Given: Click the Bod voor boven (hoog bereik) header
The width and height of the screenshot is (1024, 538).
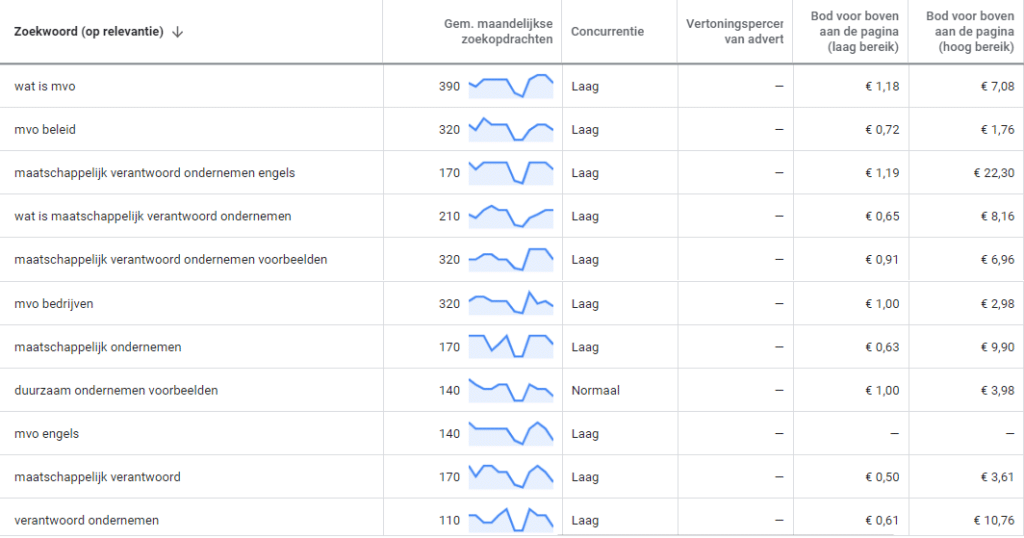Looking at the screenshot, I should click(x=970, y=31).
